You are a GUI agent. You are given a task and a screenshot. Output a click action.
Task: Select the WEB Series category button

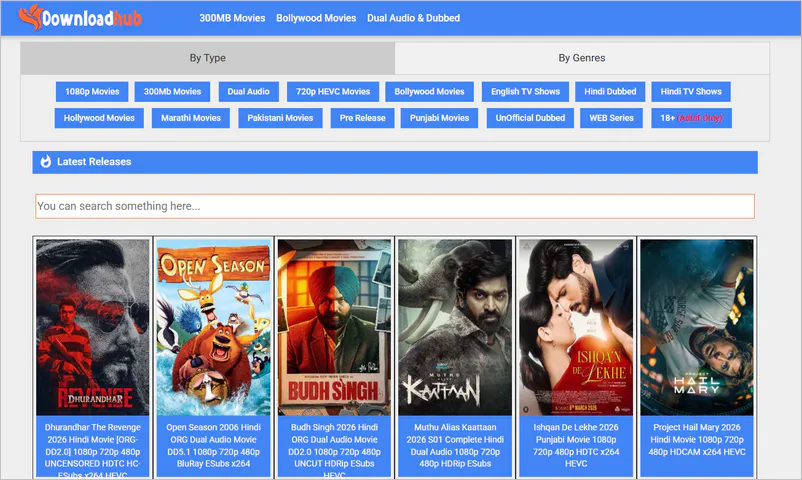click(611, 118)
